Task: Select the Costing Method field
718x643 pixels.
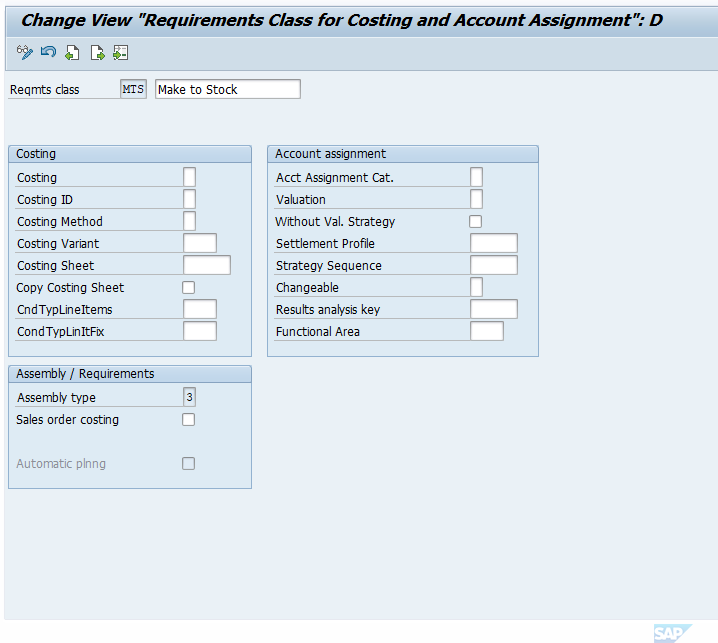Action: (x=189, y=221)
